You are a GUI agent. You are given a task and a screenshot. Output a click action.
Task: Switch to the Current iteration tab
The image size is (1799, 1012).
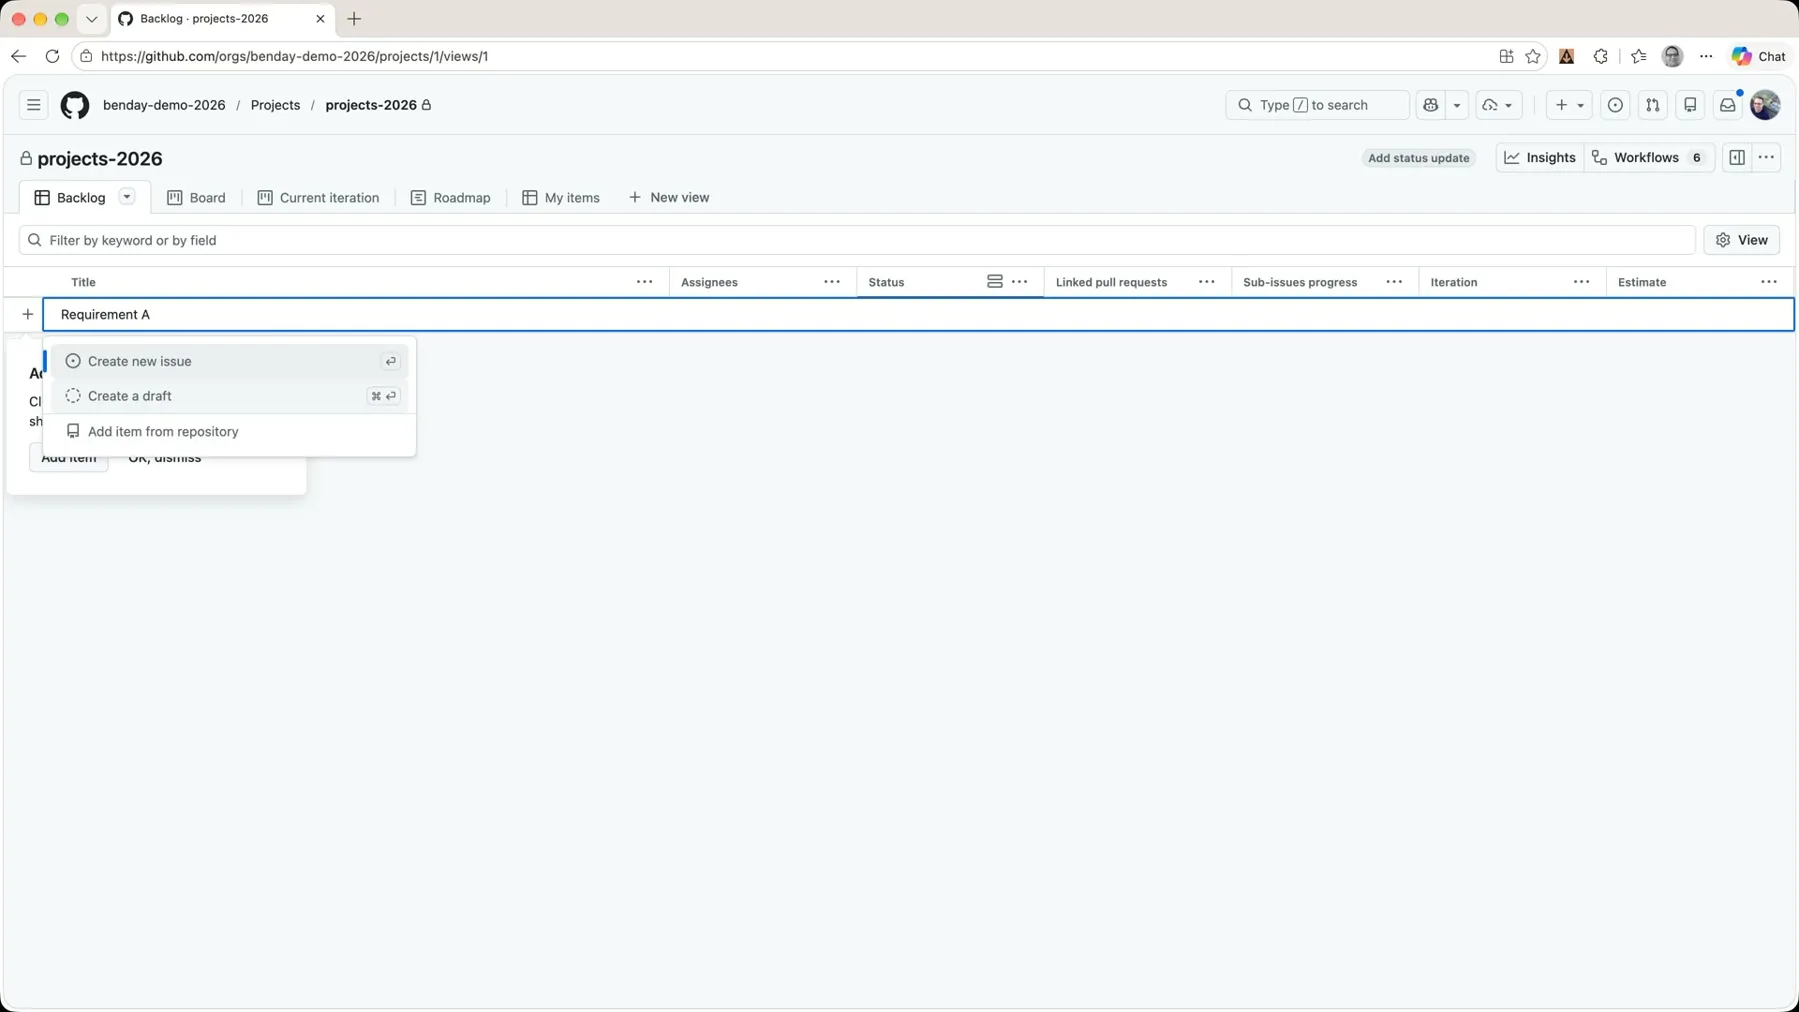tap(318, 198)
